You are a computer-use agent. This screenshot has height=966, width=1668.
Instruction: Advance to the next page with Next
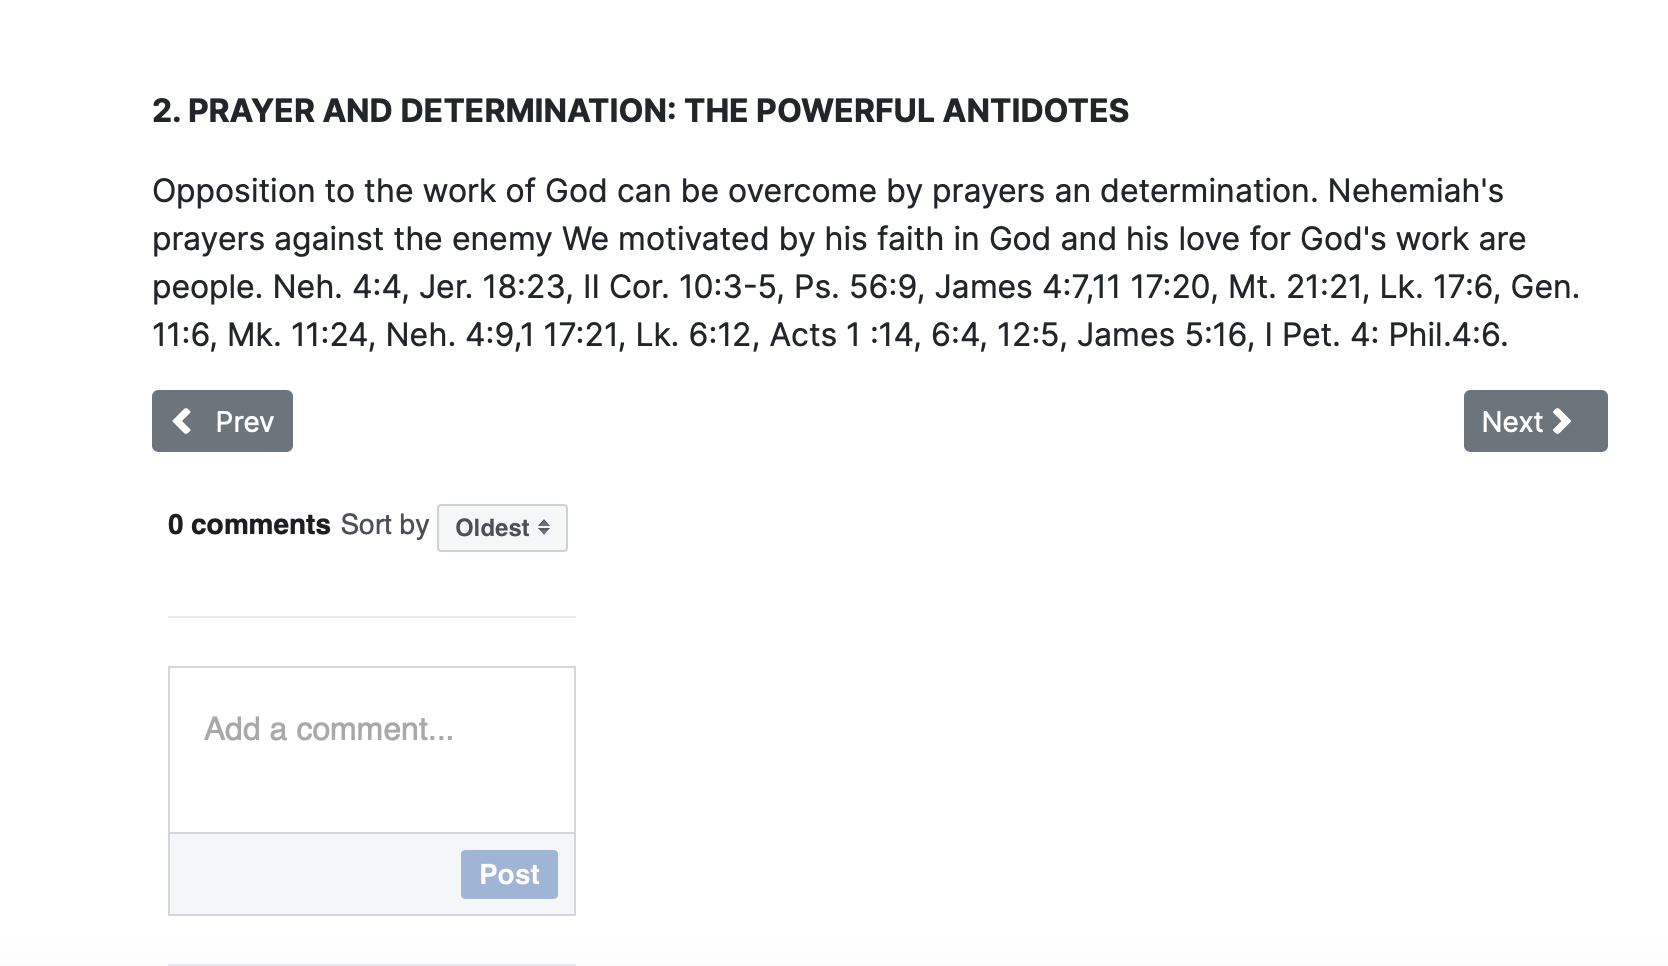coord(1535,421)
